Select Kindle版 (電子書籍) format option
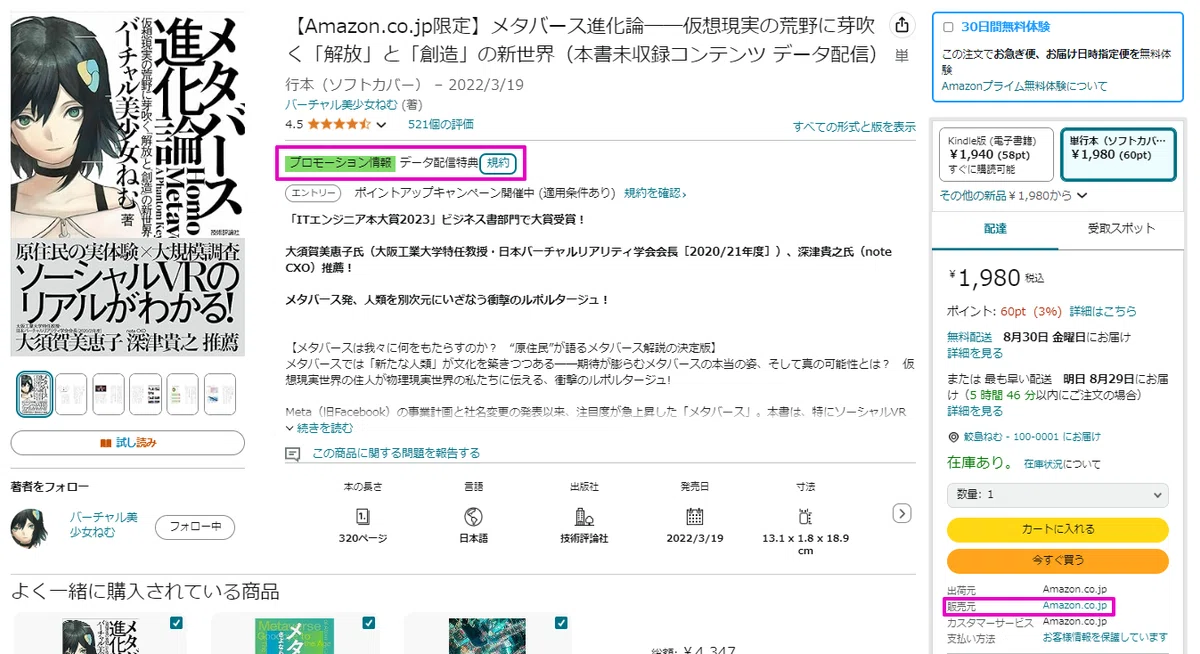Viewport: 1200px width, 654px height. (x=996, y=154)
